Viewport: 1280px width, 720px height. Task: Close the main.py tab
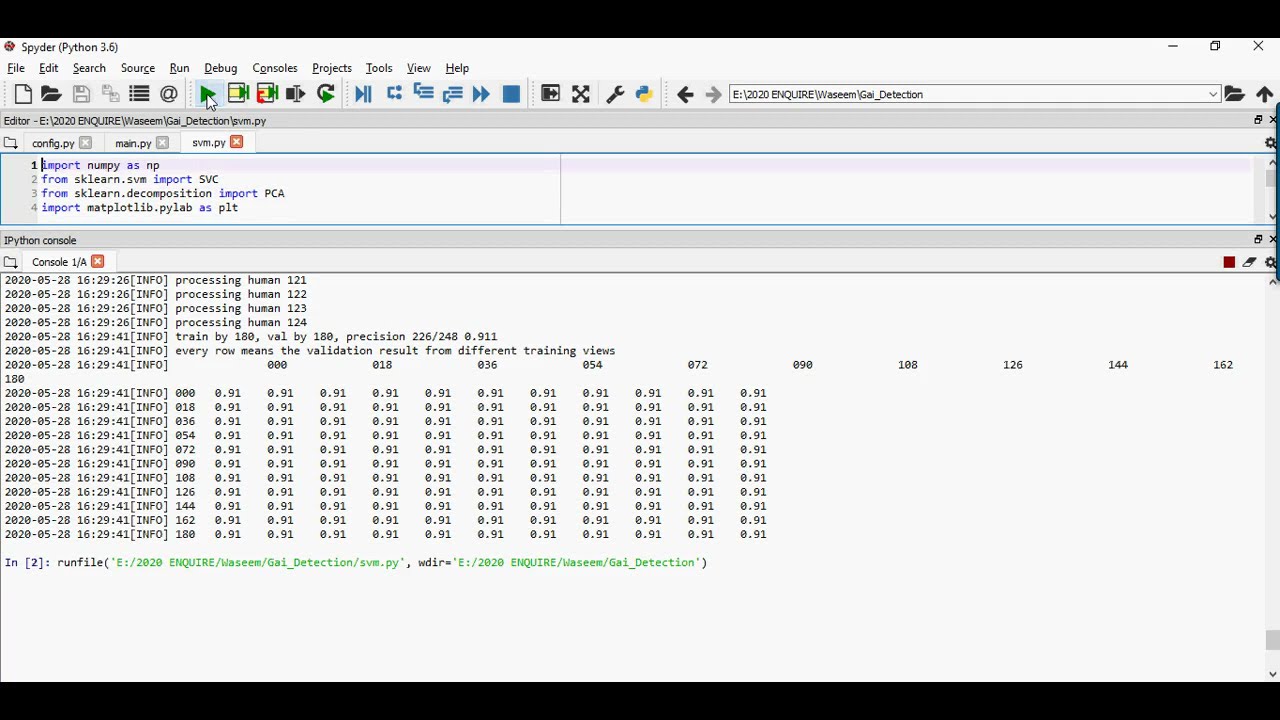point(162,143)
